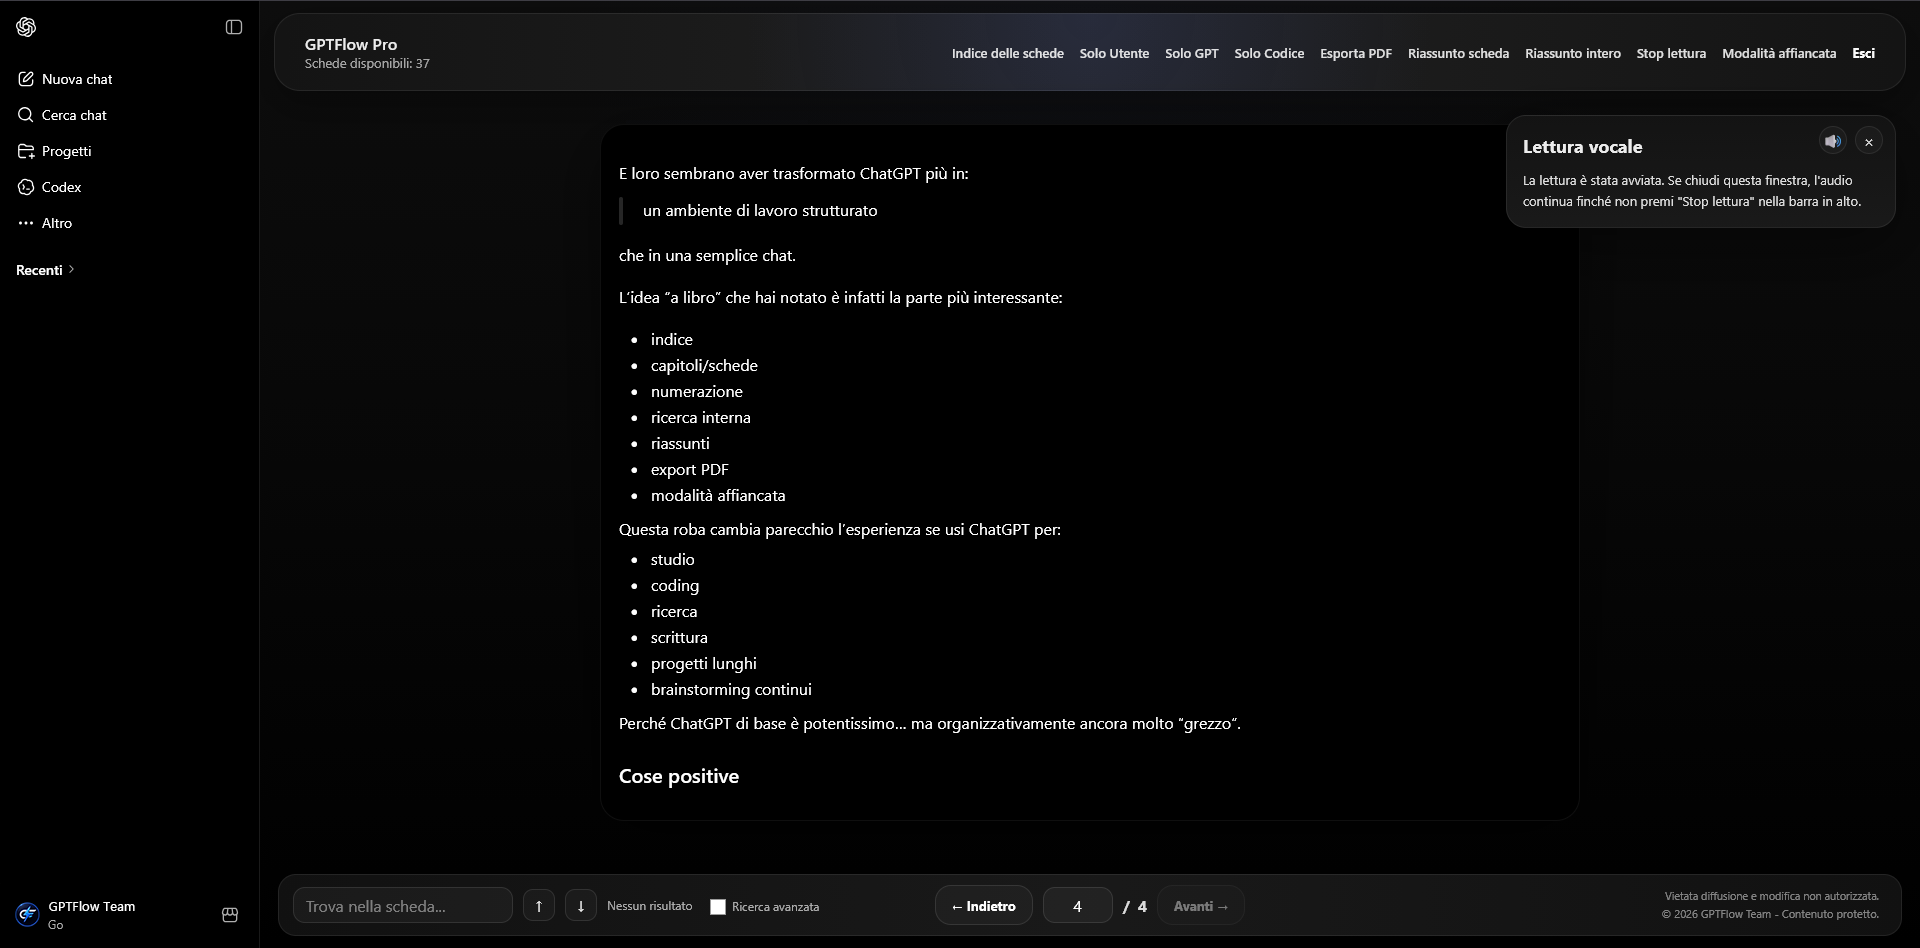Select the Solo Codice filter
Viewport: 1920px width, 948px height.
pos(1269,53)
